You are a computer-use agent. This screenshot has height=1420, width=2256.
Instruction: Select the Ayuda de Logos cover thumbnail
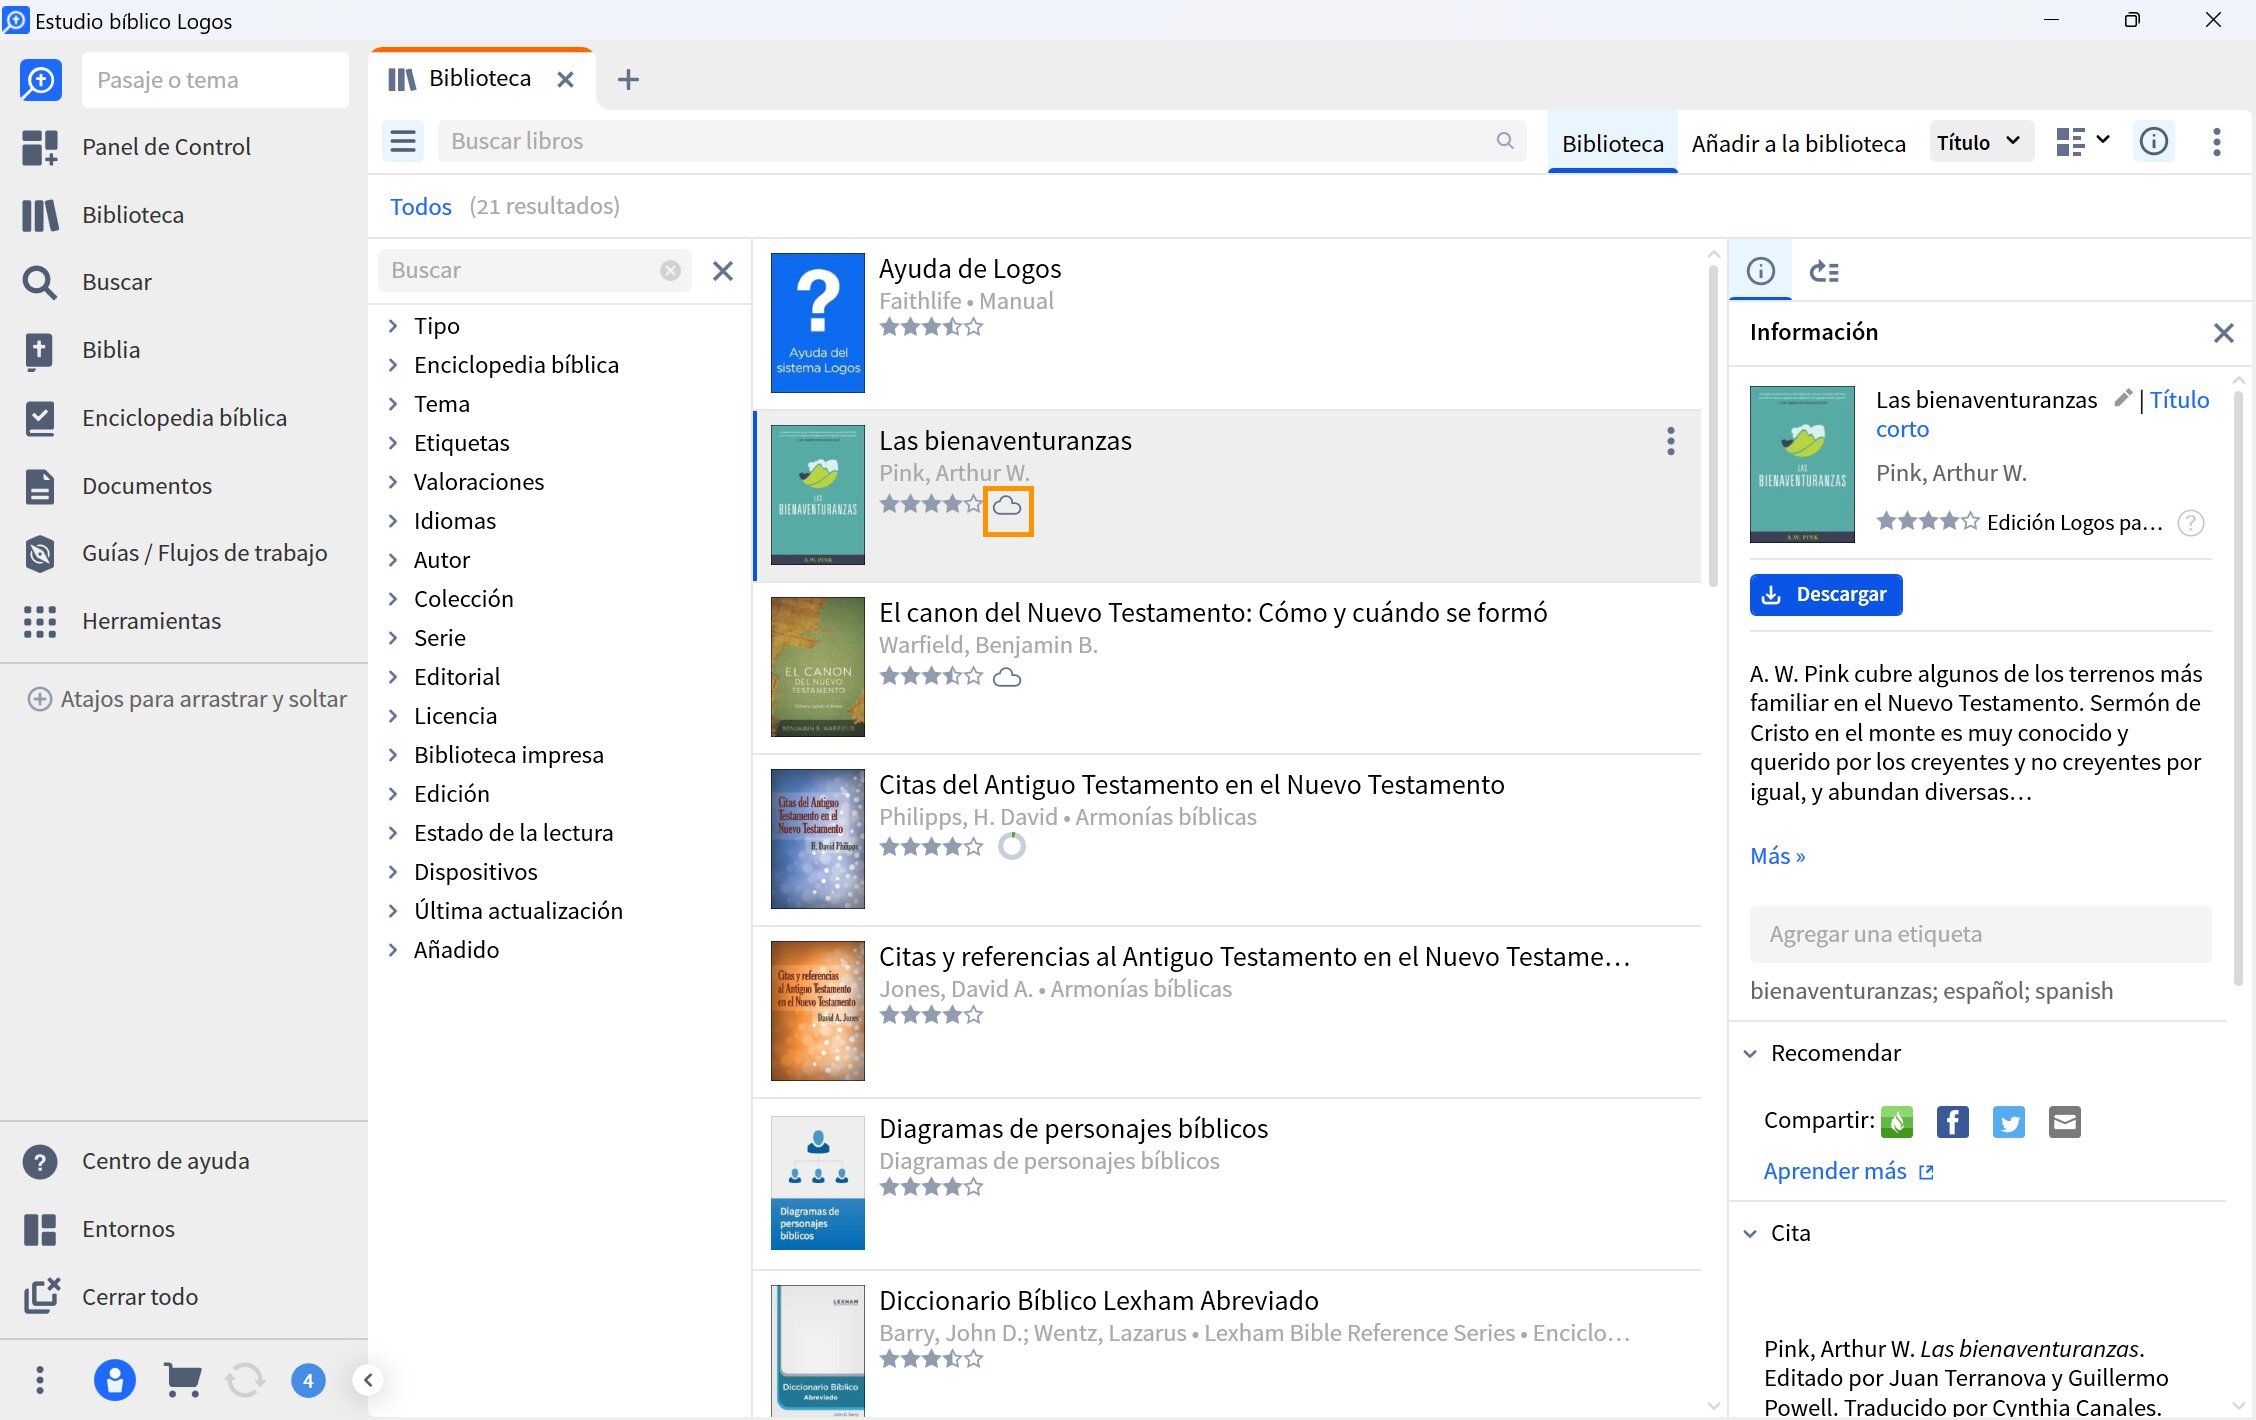(x=818, y=322)
